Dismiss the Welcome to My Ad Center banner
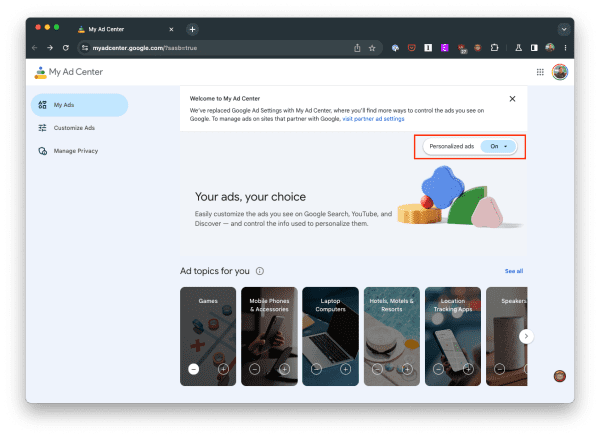The height and width of the screenshot is (437, 600). pyautogui.click(x=512, y=98)
